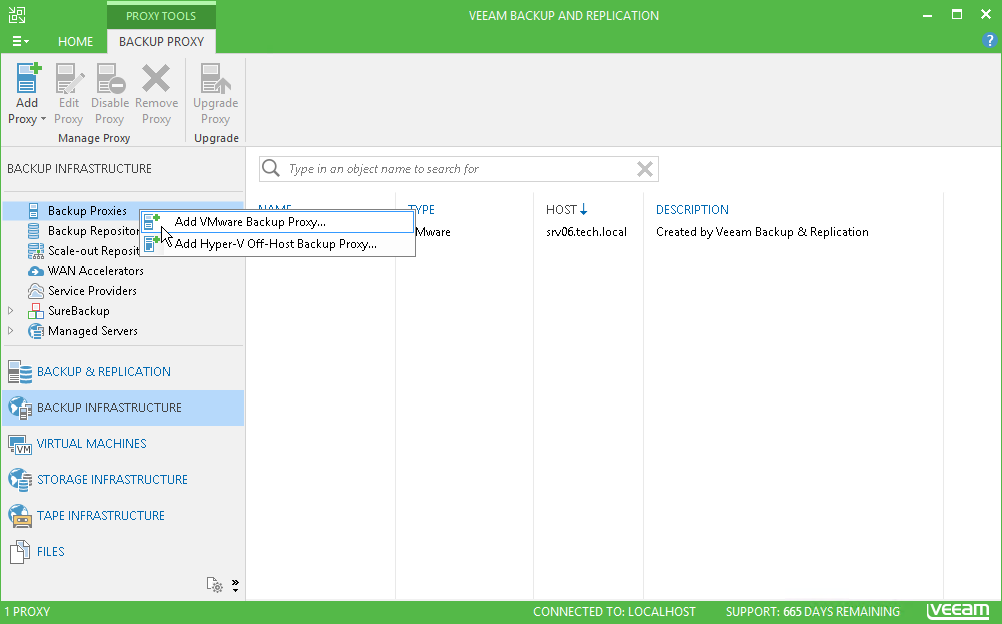1002x624 pixels.
Task: Select WAN Accelerators in the tree
Action: [96, 270]
